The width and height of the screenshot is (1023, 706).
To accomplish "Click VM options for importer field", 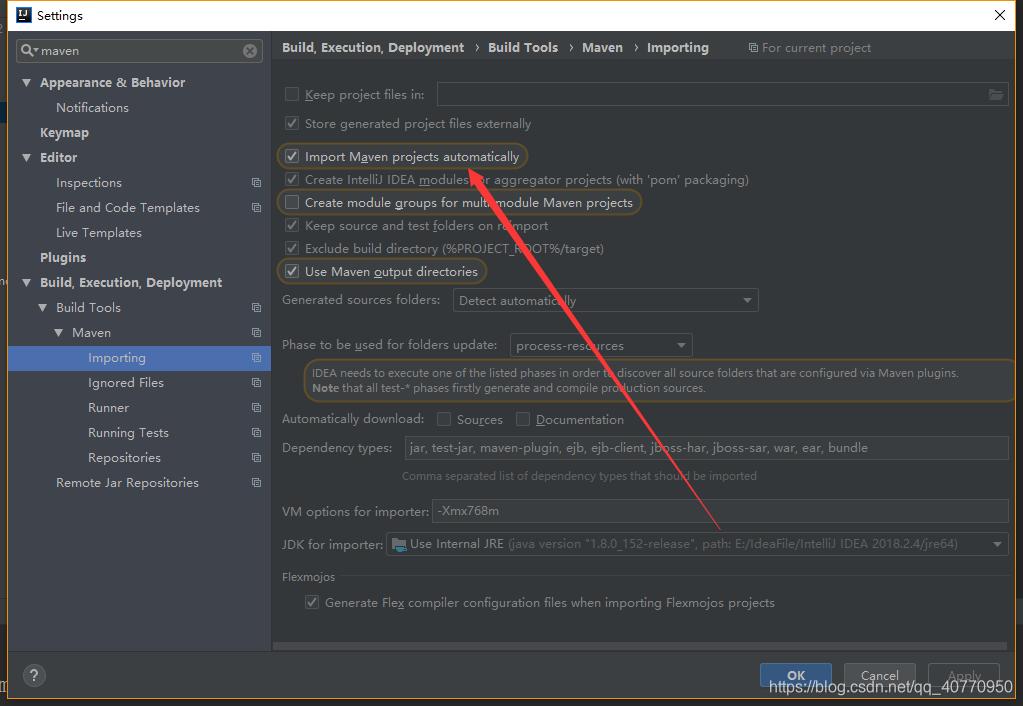I will [x=720, y=511].
